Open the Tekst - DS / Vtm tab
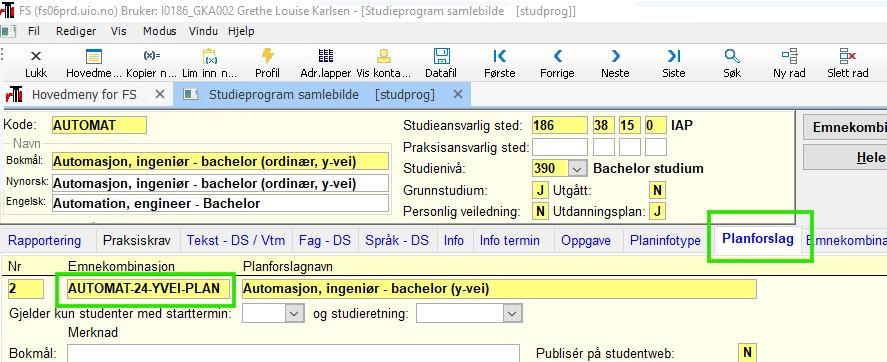Image resolution: width=887 pixels, height=362 pixels. 236,241
